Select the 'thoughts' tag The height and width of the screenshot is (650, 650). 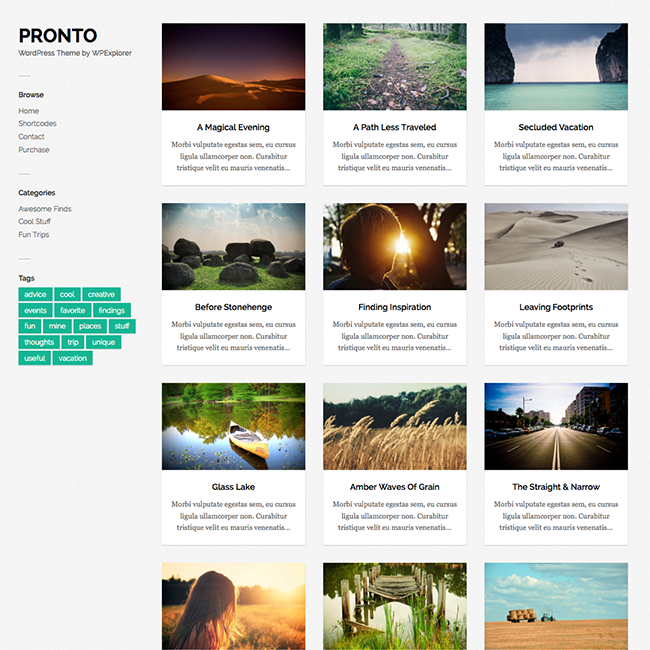(x=39, y=342)
